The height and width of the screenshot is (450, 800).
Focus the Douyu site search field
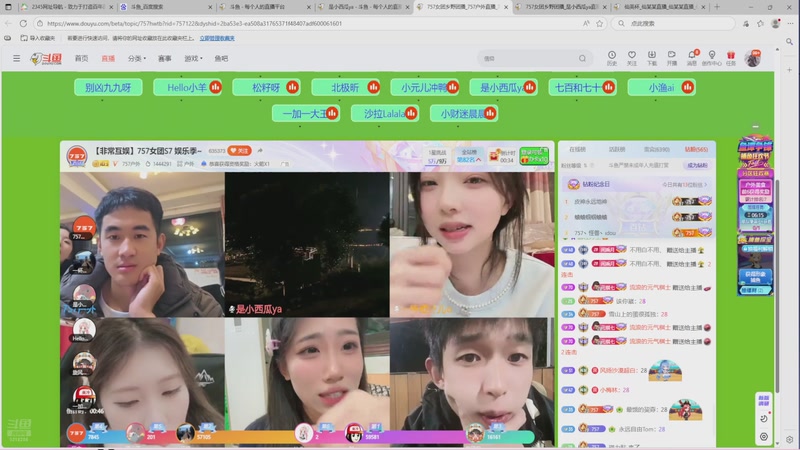[528, 58]
